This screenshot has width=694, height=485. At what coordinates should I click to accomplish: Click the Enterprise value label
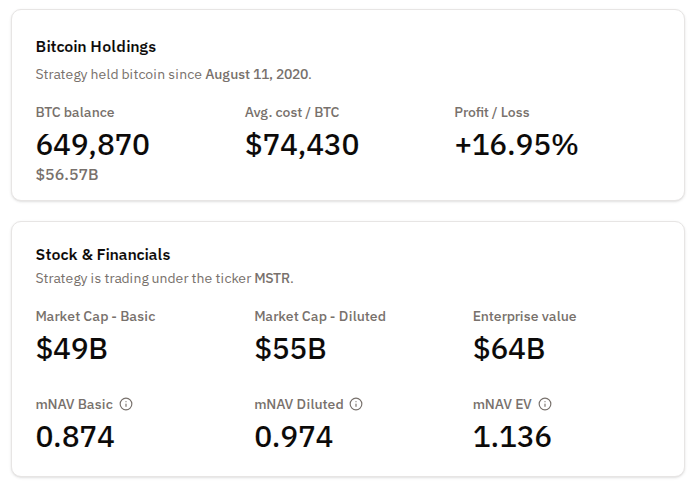[x=524, y=316]
